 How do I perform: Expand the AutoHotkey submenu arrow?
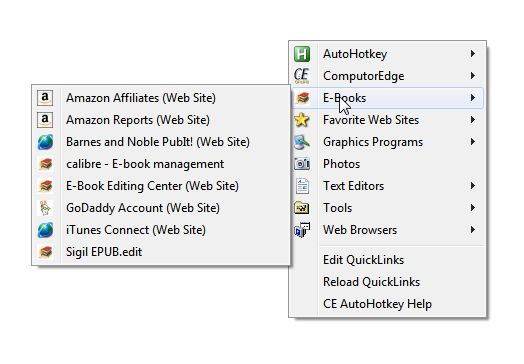[x=473, y=53]
